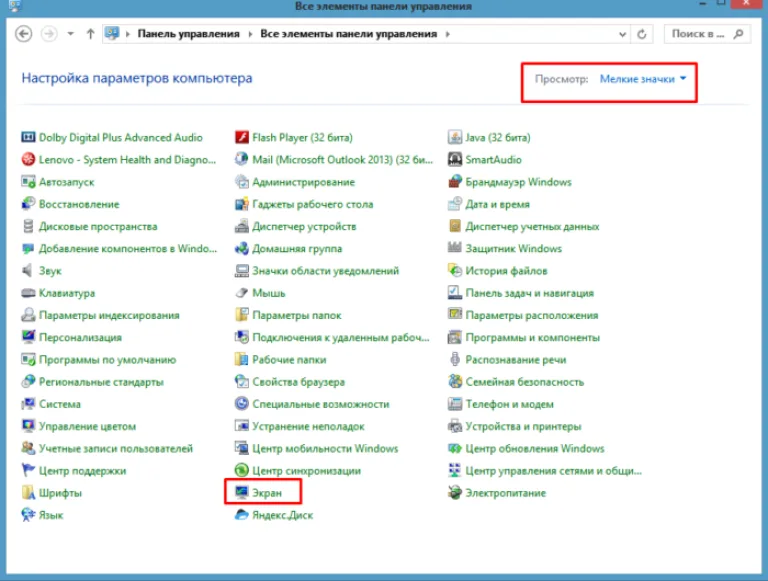Viewport: 768px width, 581px height.
Task: Open Параметры папок
Action: click(296, 315)
